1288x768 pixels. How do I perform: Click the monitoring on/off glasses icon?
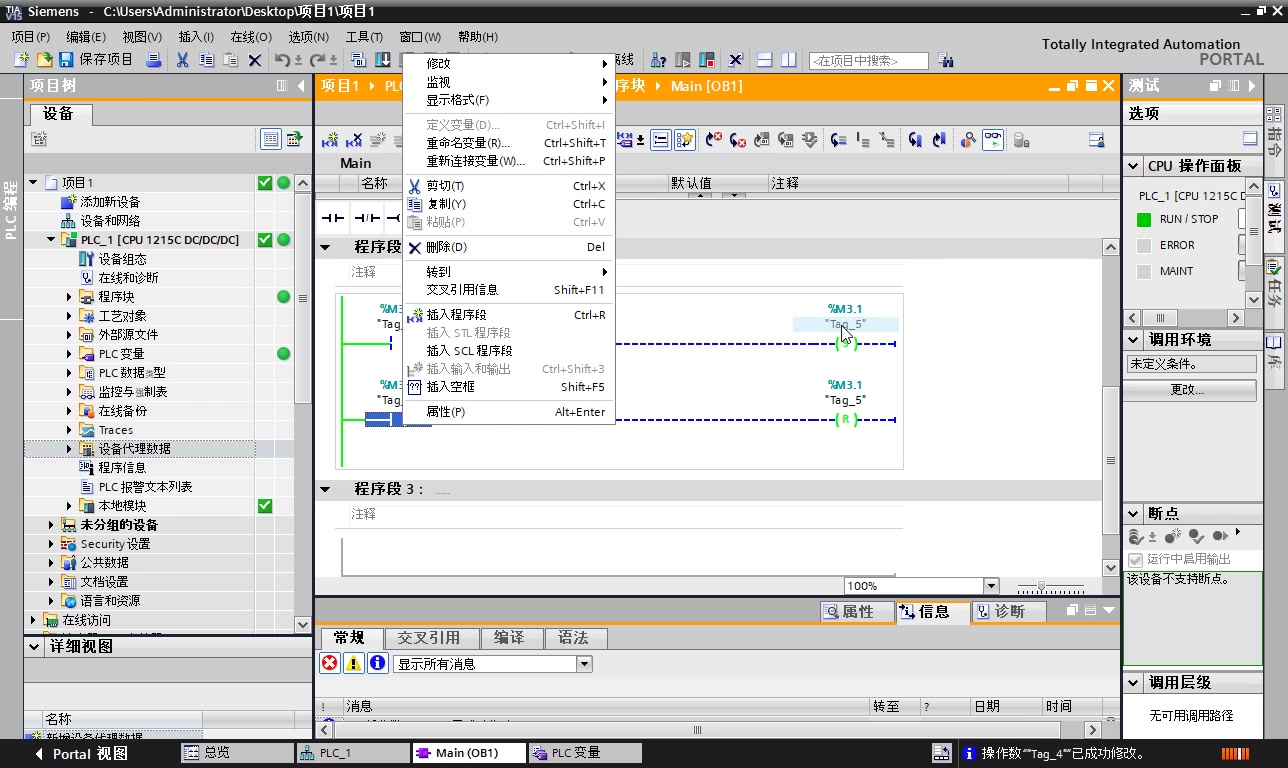(x=993, y=140)
